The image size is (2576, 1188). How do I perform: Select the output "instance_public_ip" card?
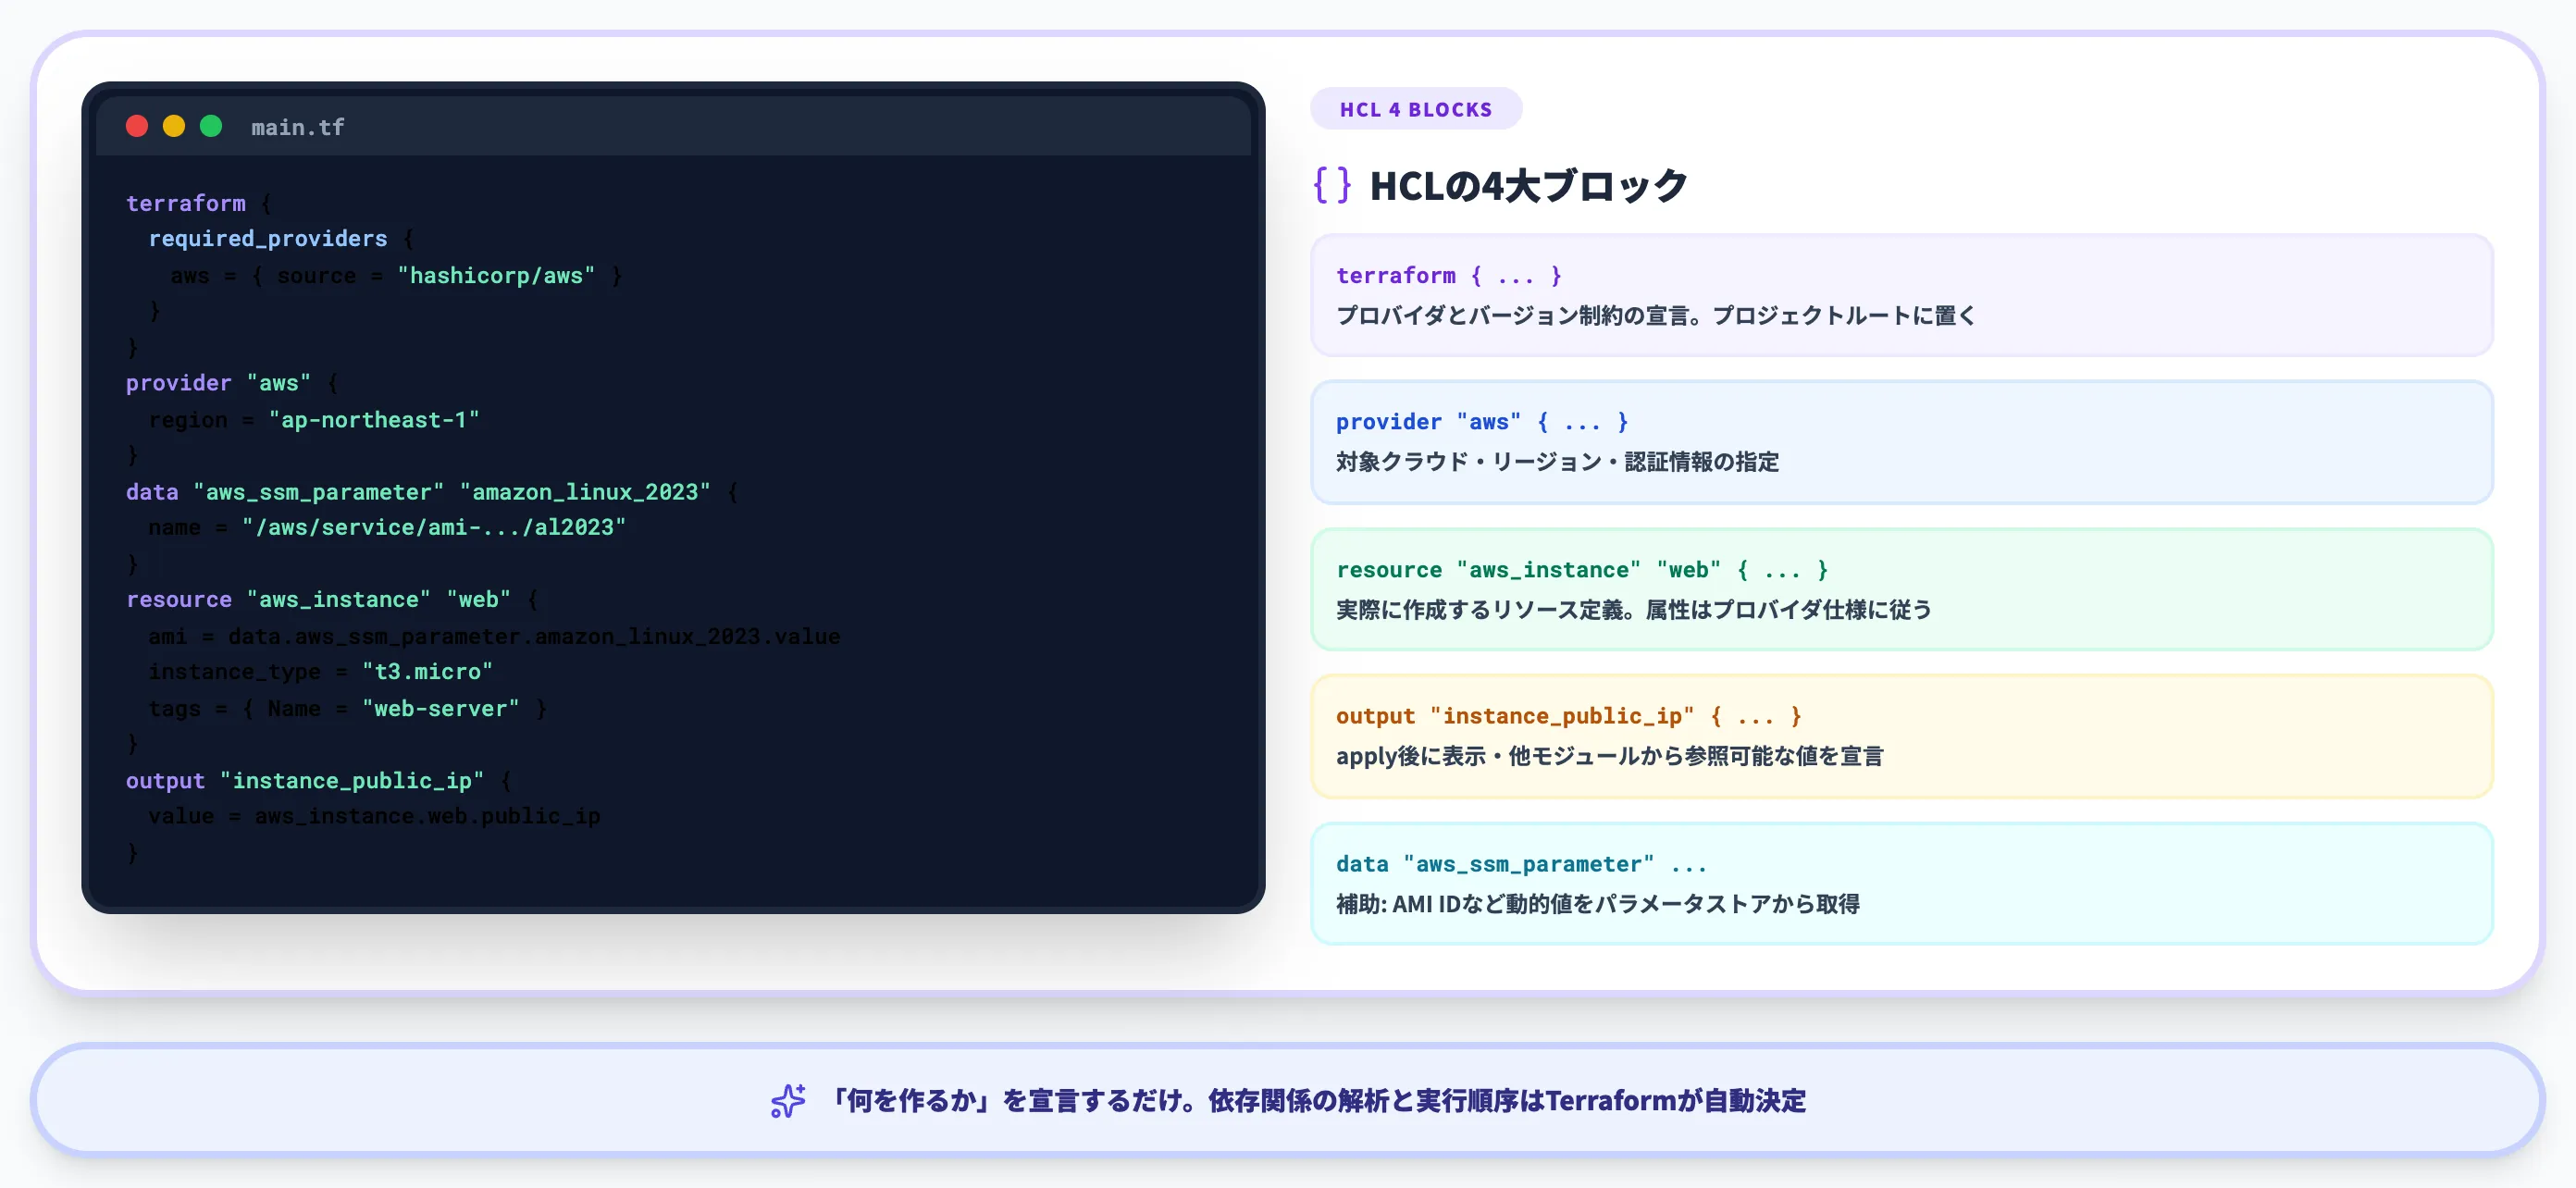[x=1901, y=736]
